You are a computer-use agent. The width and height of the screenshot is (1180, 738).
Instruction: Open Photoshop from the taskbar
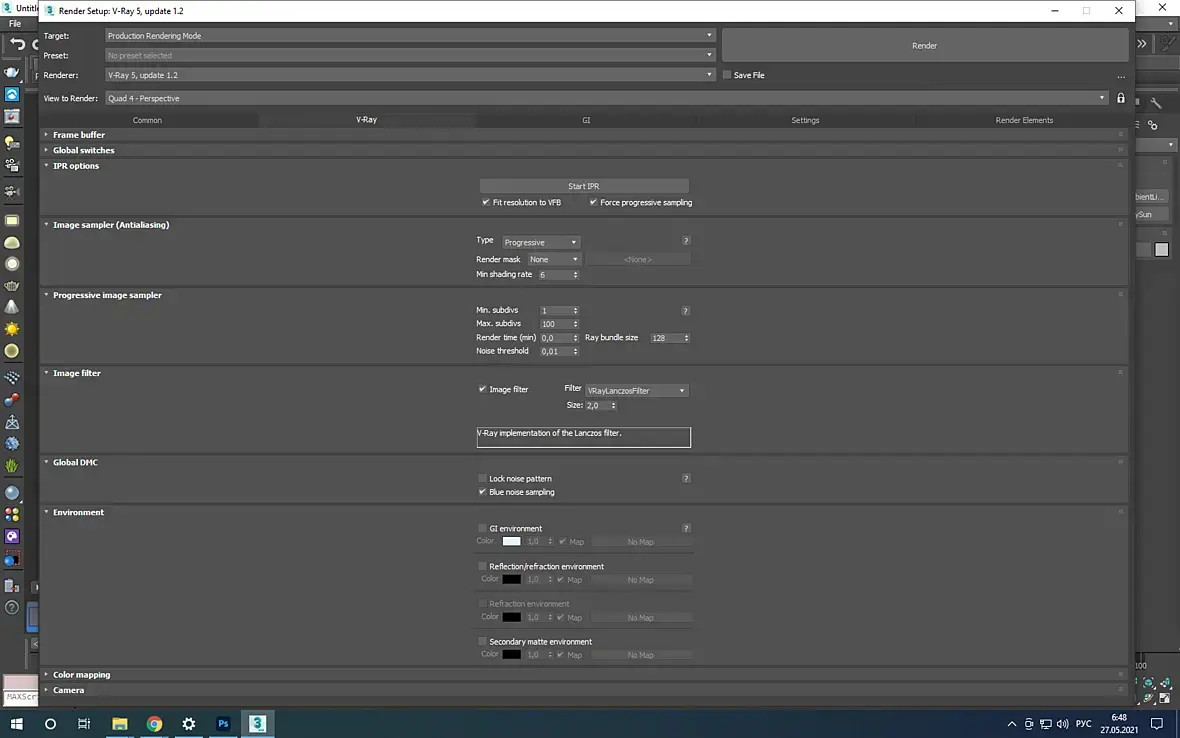tap(223, 724)
